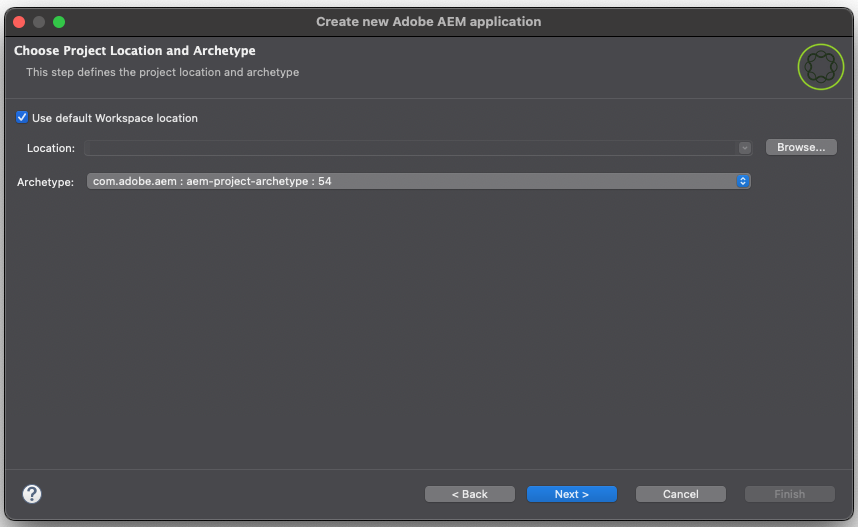Click the help question mark icon
The width and height of the screenshot is (858, 527).
point(32,494)
